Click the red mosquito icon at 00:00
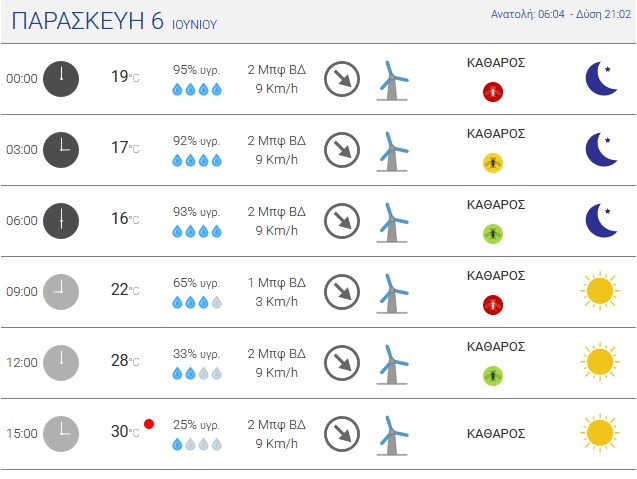The width and height of the screenshot is (637, 479). click(493, 92)
